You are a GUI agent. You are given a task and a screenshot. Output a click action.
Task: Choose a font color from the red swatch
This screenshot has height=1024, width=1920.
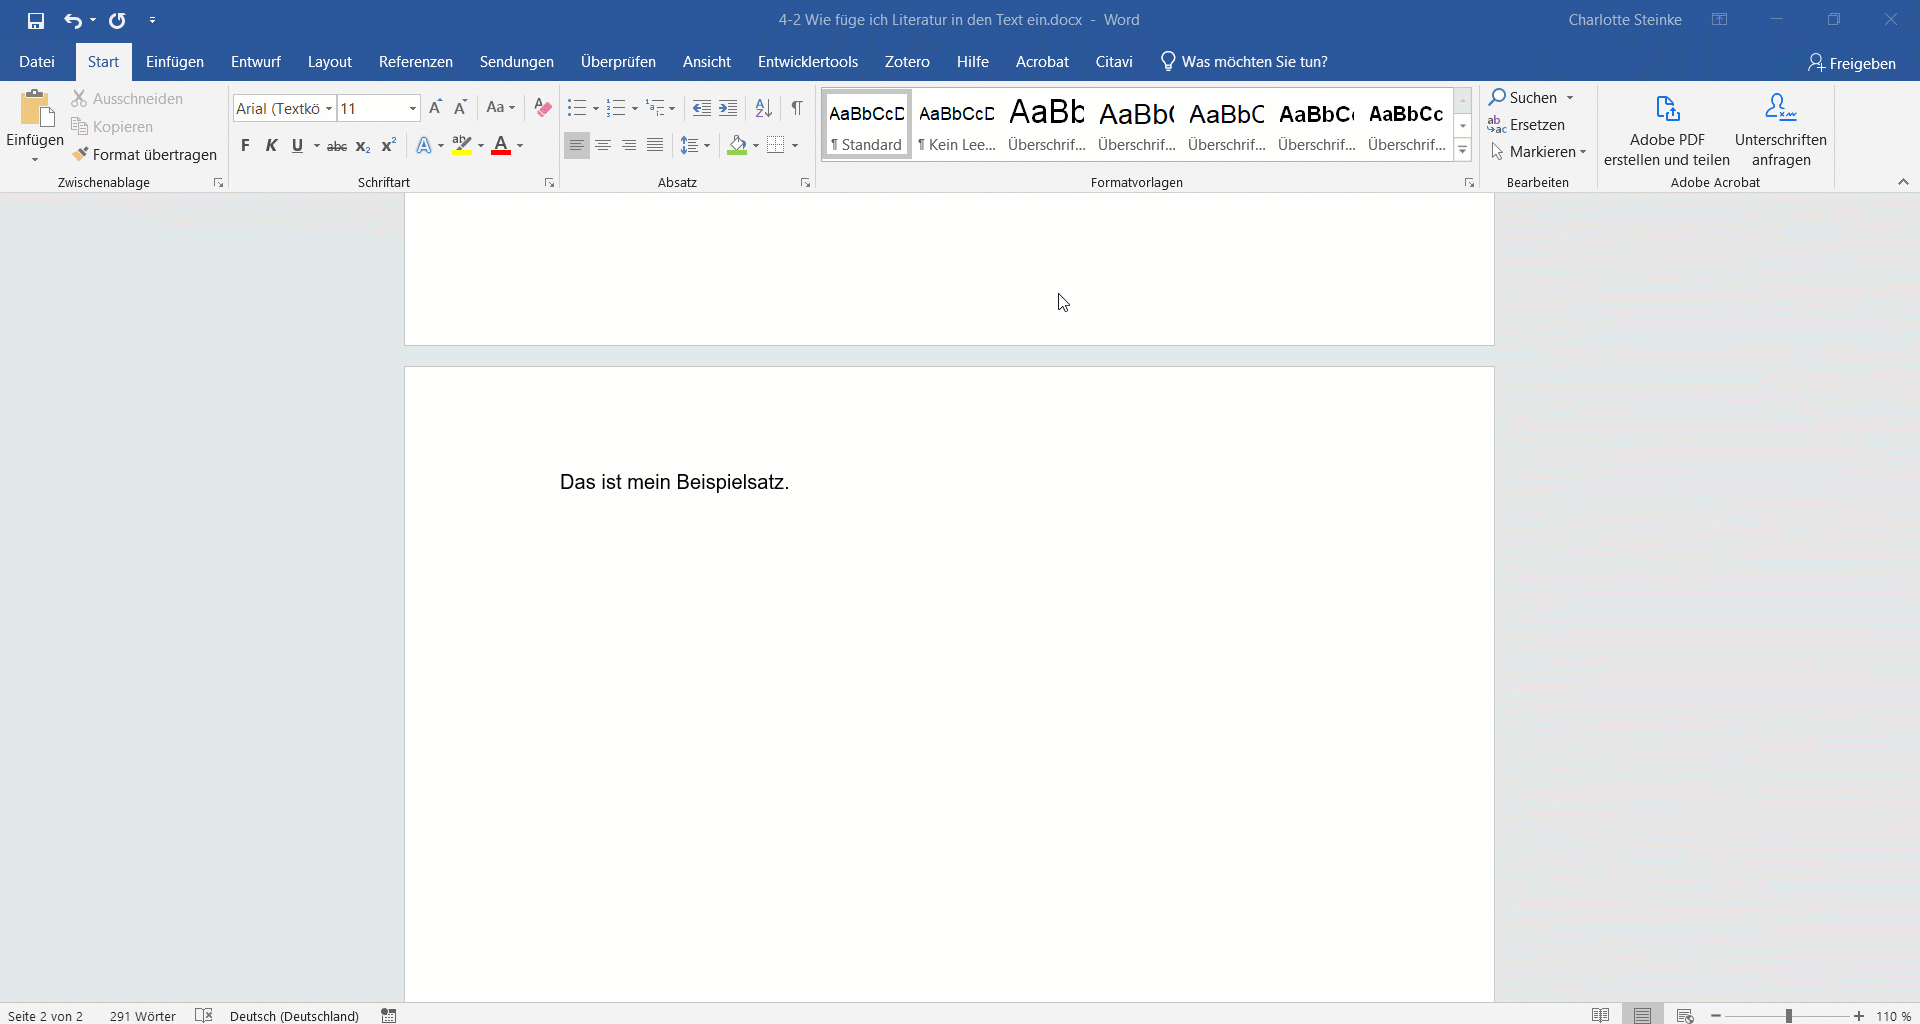tap(502, 146)
